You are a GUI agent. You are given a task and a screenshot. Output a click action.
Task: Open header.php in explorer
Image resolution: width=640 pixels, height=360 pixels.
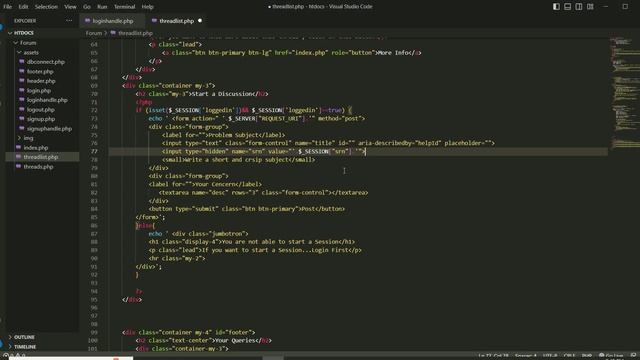point(41,81)
